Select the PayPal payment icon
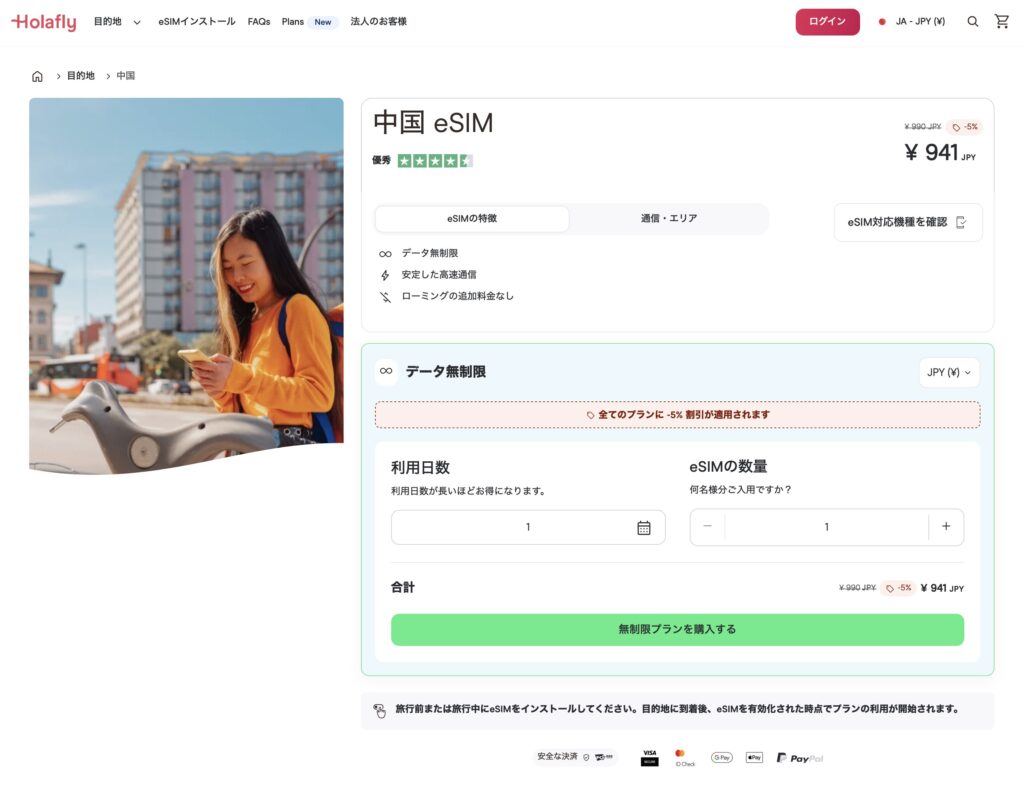 pos(798,757)
